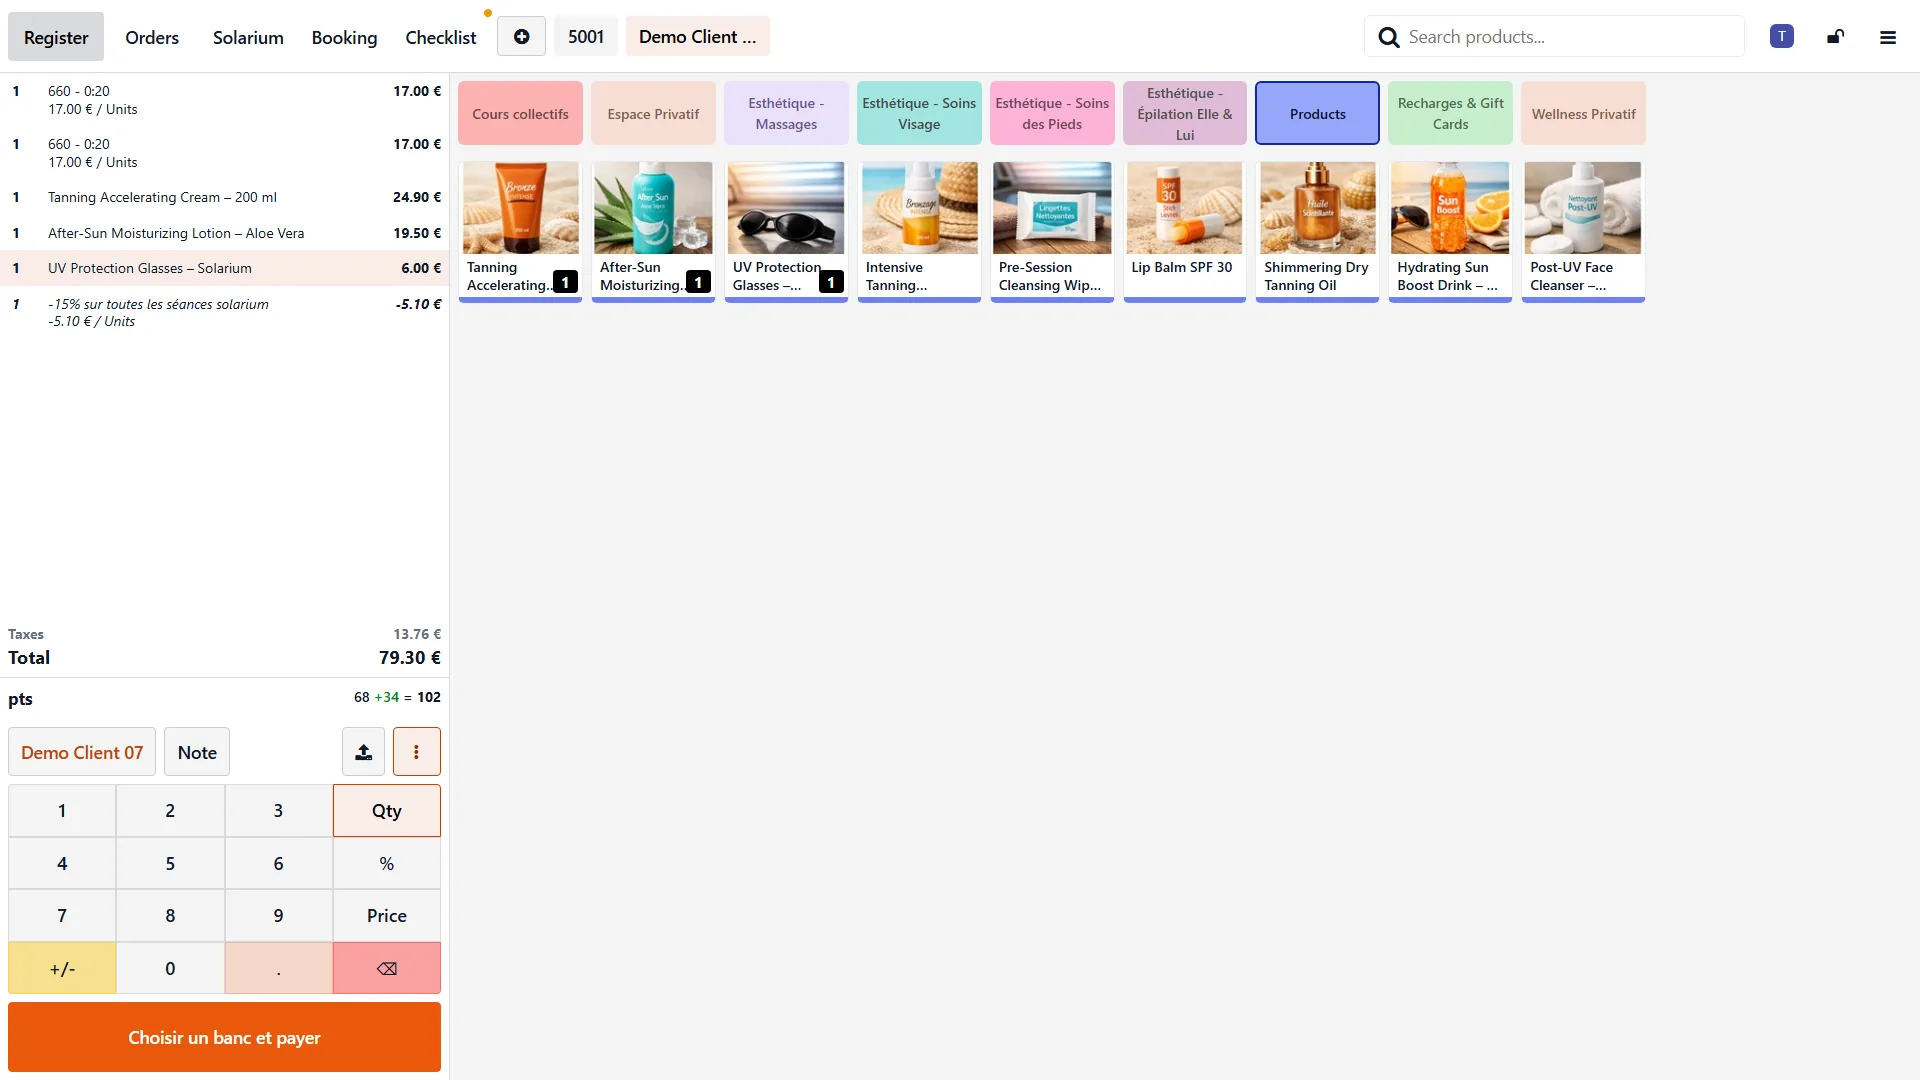Switch to the Solarium tab
This screenshot has height=1080, width=1920.
point(248,37)
